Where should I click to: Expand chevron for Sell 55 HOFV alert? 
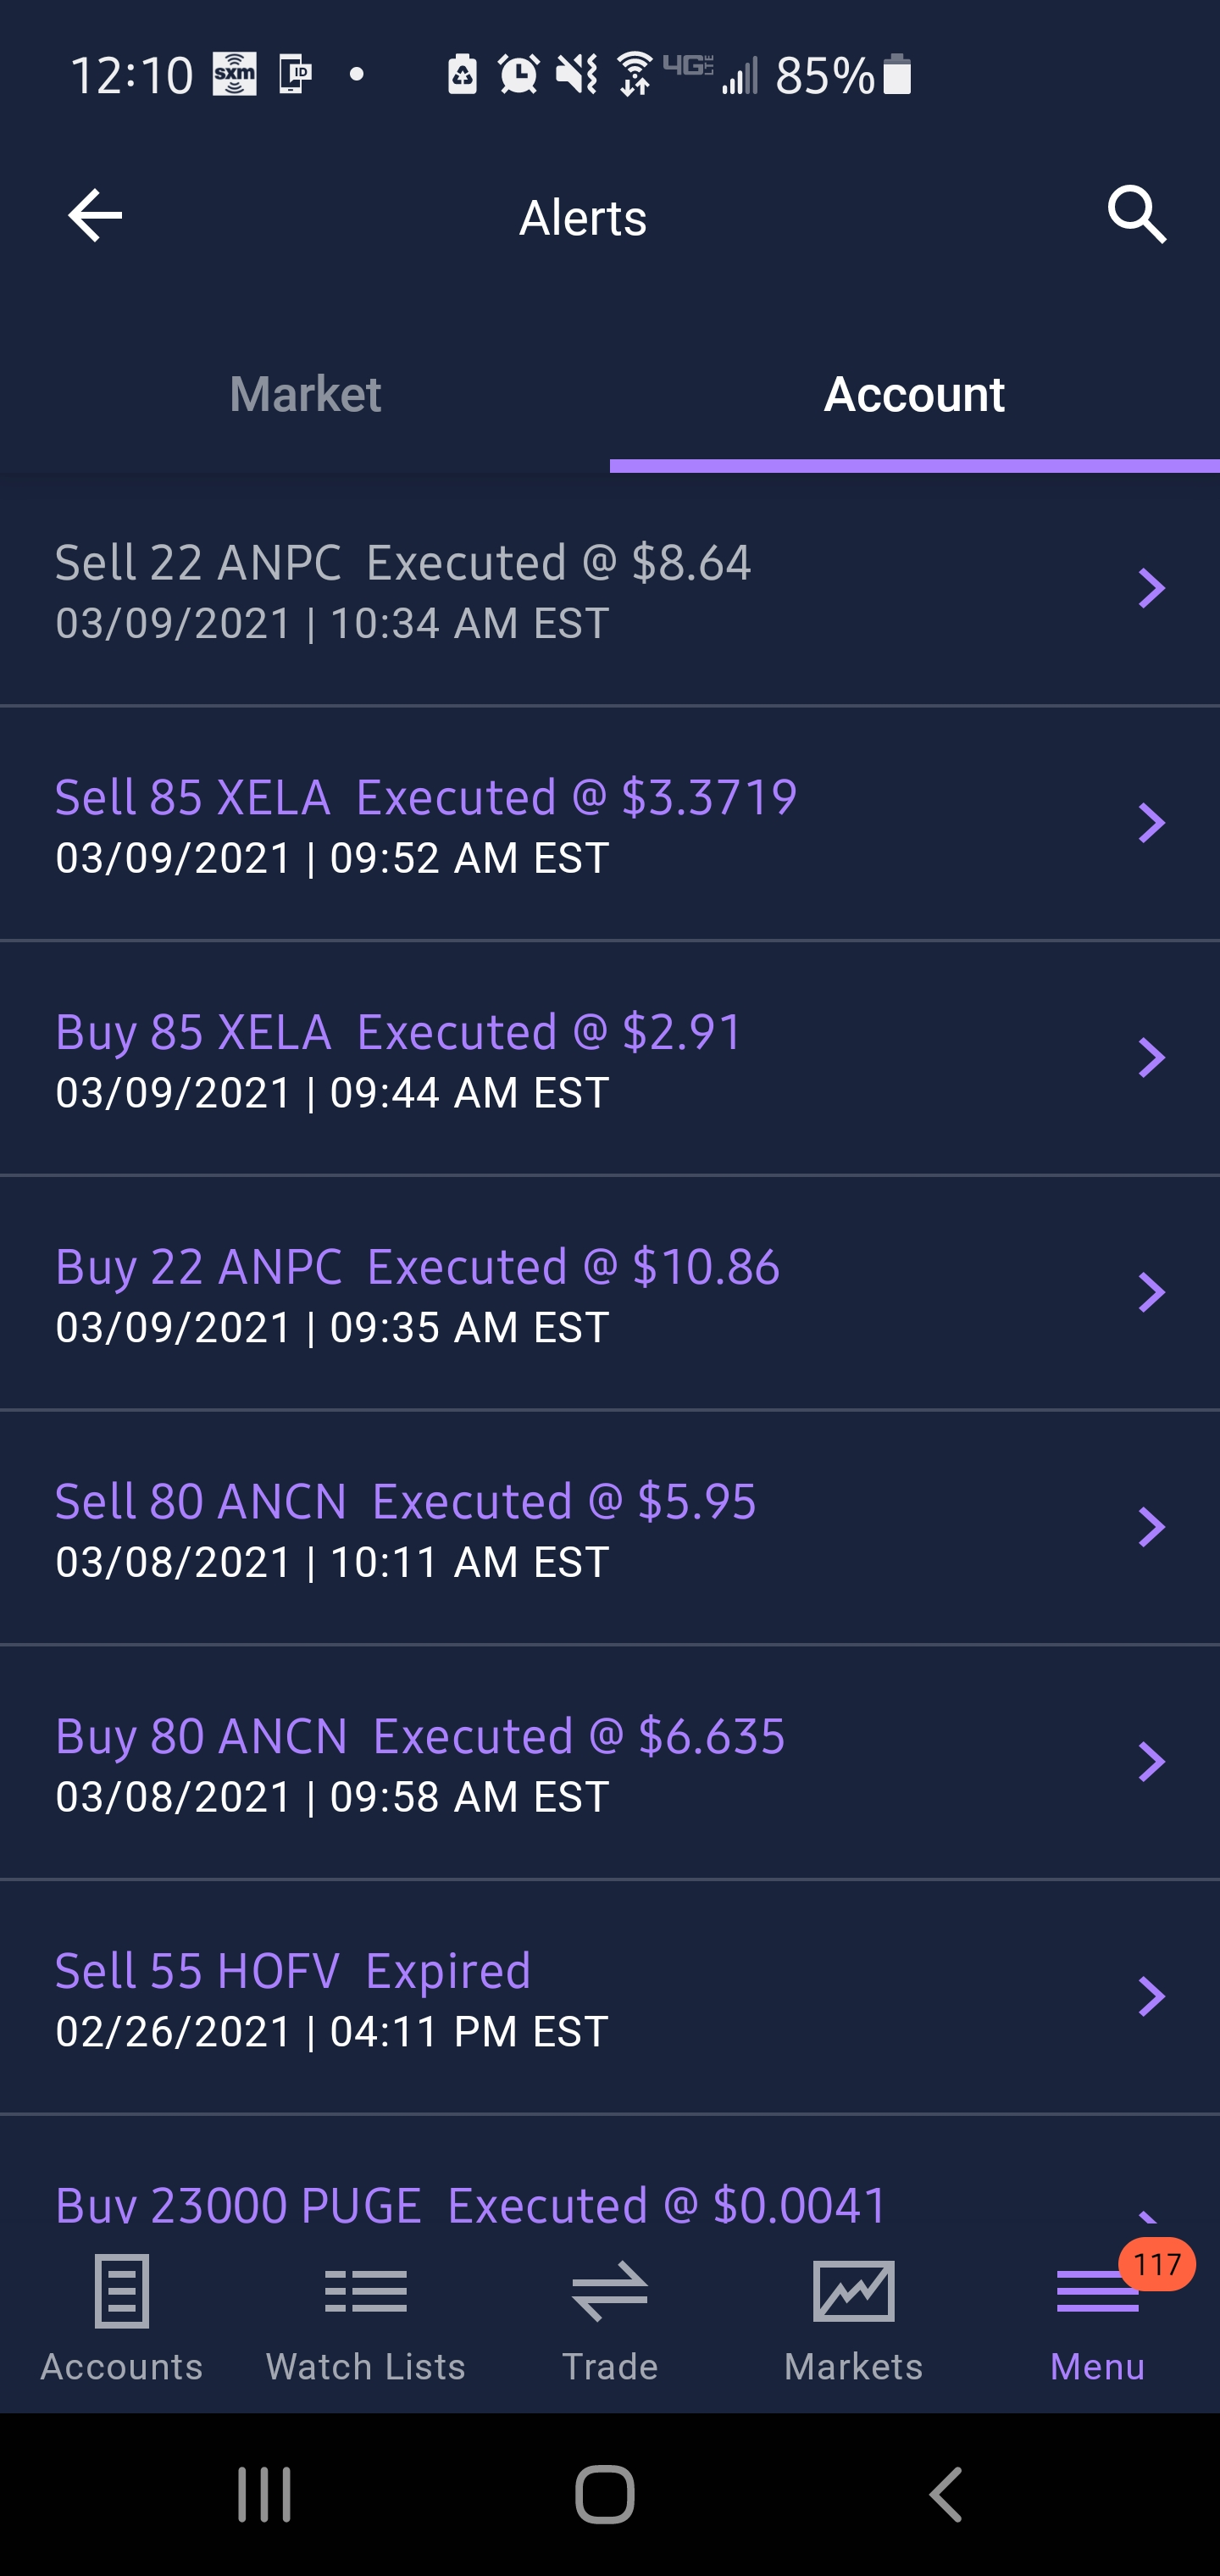(x=1152, y=1997)
